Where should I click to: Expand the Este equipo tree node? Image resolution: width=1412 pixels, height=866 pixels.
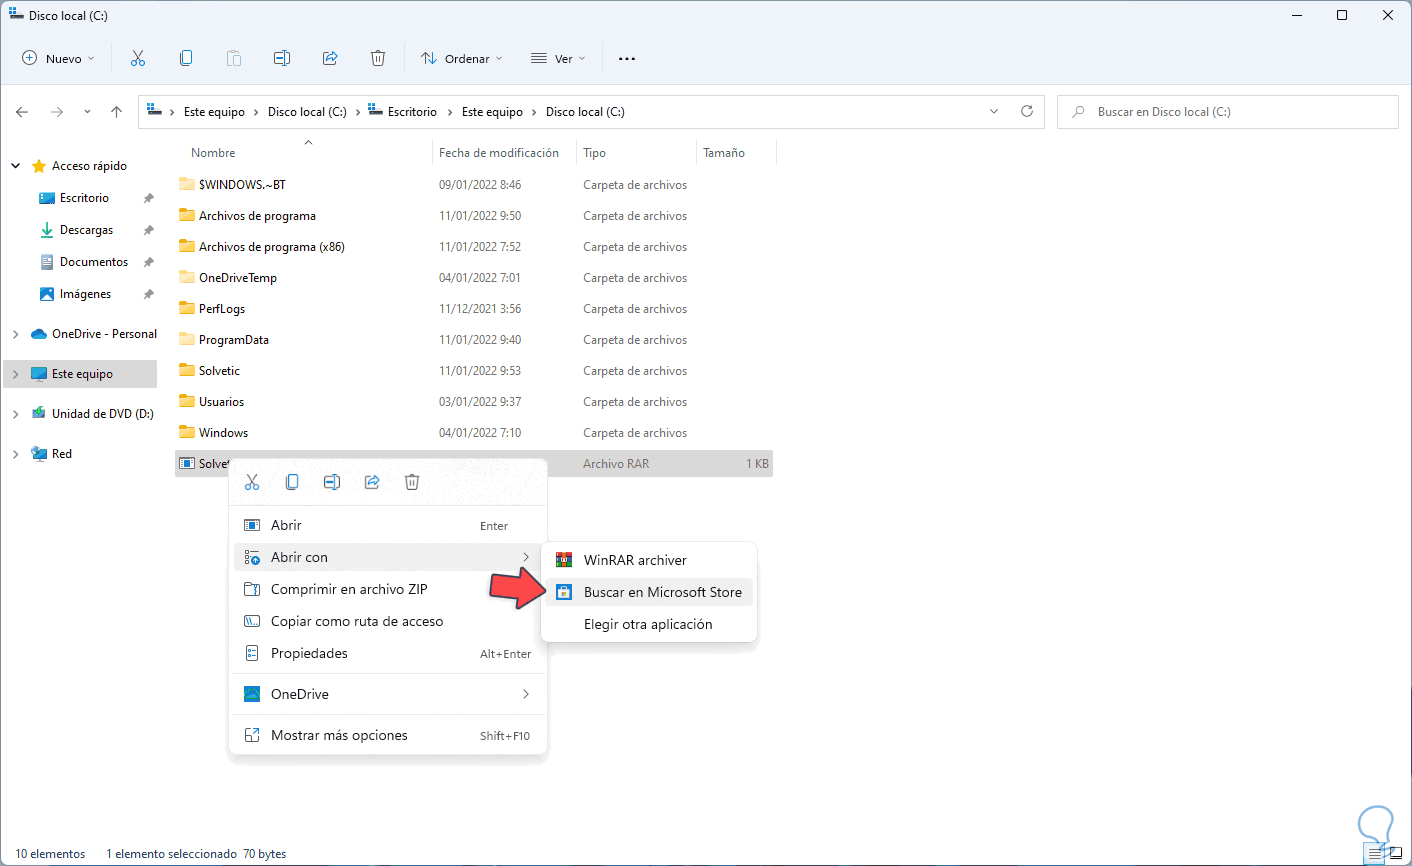coord(16,374)
